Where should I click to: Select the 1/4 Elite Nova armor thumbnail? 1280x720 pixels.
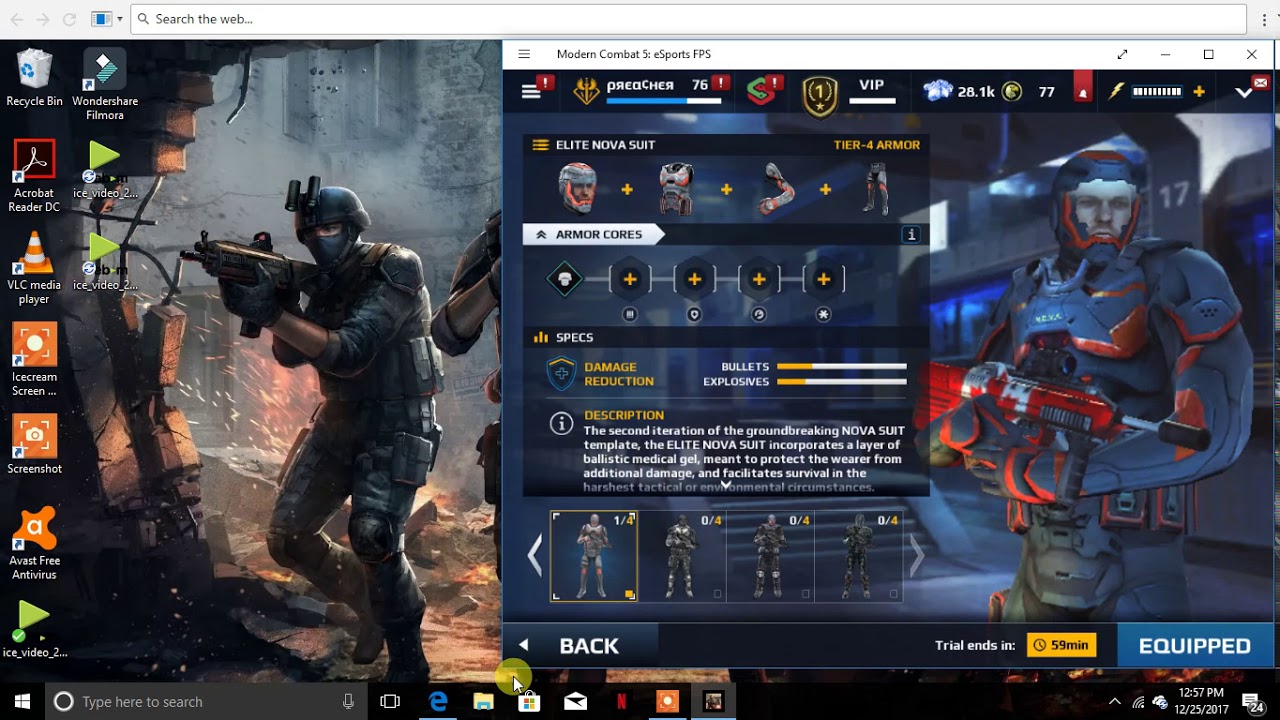click(594, 556)
